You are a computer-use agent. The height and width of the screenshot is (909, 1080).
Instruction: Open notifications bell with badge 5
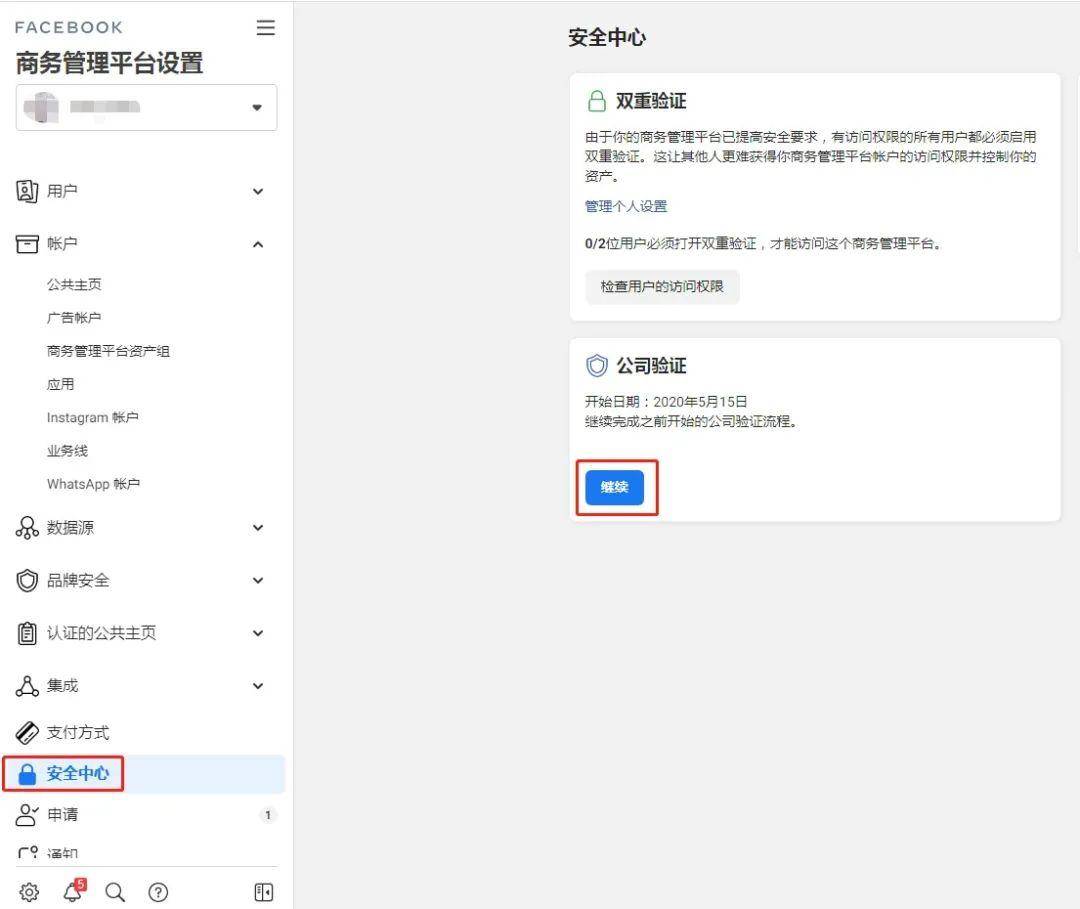coord(74,890)
